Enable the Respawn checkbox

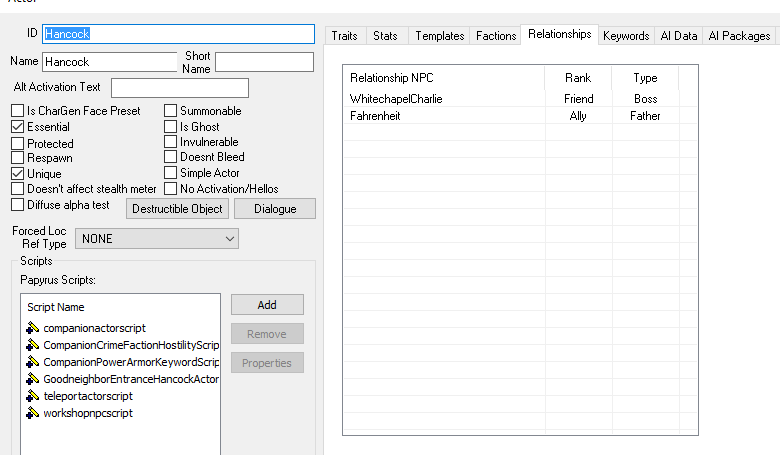17,158
